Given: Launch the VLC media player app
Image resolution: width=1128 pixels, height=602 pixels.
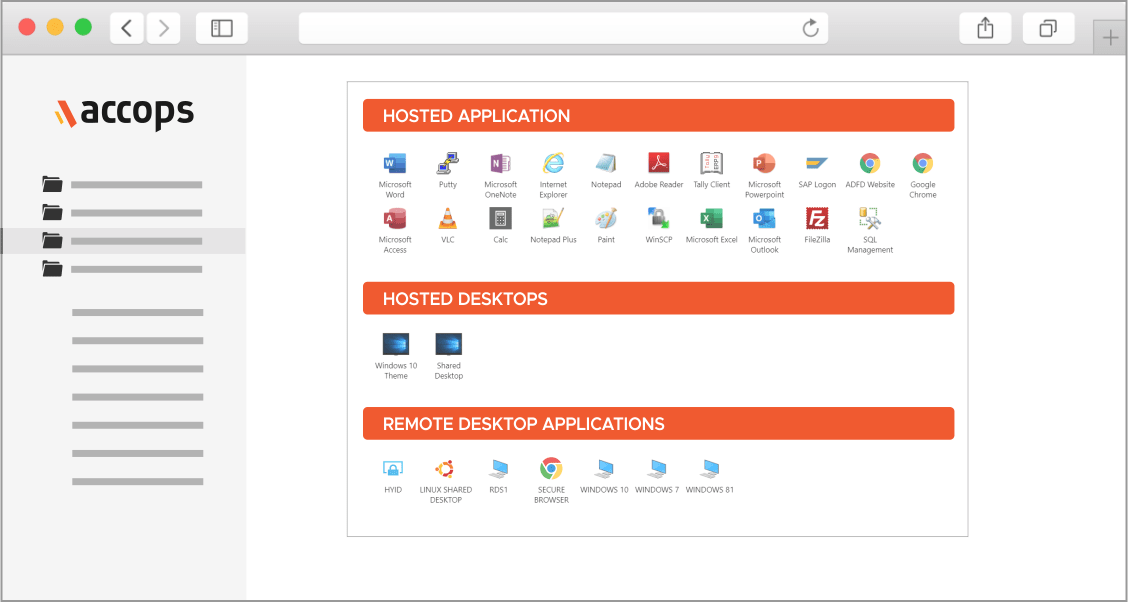Looking at the screenshot, I should coord(447,219).
